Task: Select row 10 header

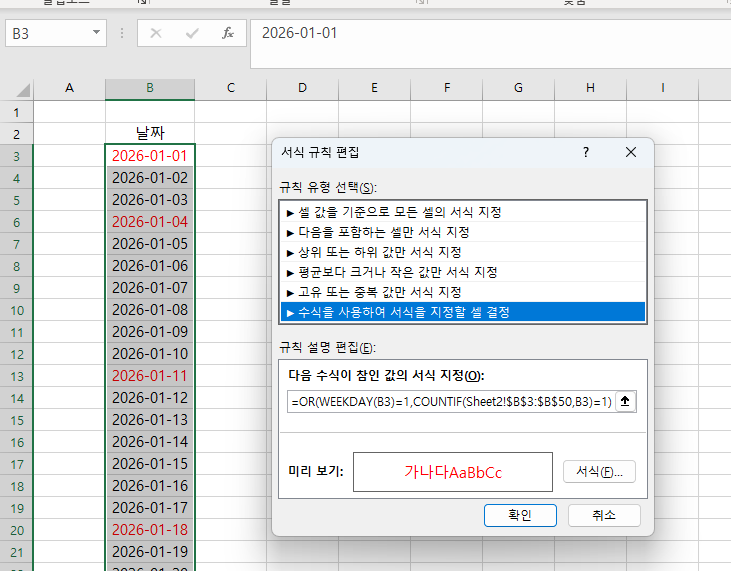Action: pos(16,310)
